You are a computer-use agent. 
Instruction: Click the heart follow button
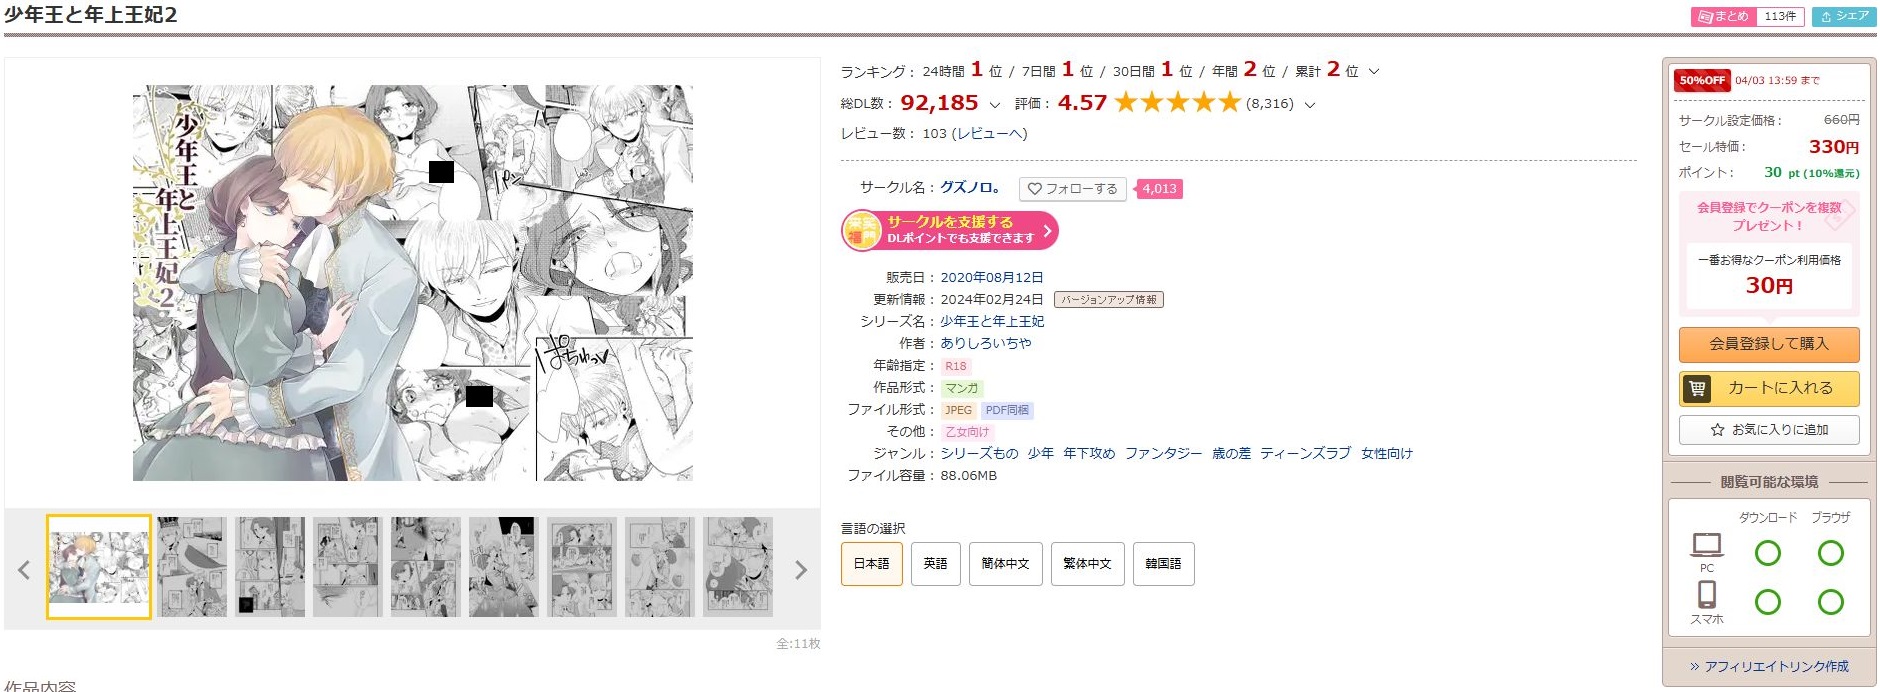pos(1072,189)
